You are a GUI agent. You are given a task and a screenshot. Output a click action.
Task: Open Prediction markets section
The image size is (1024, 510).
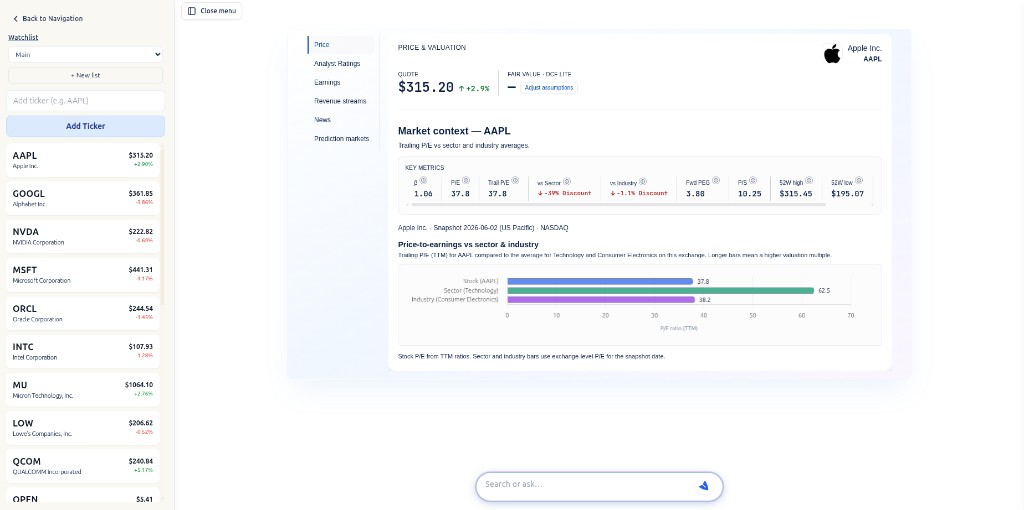coord(341,138)
